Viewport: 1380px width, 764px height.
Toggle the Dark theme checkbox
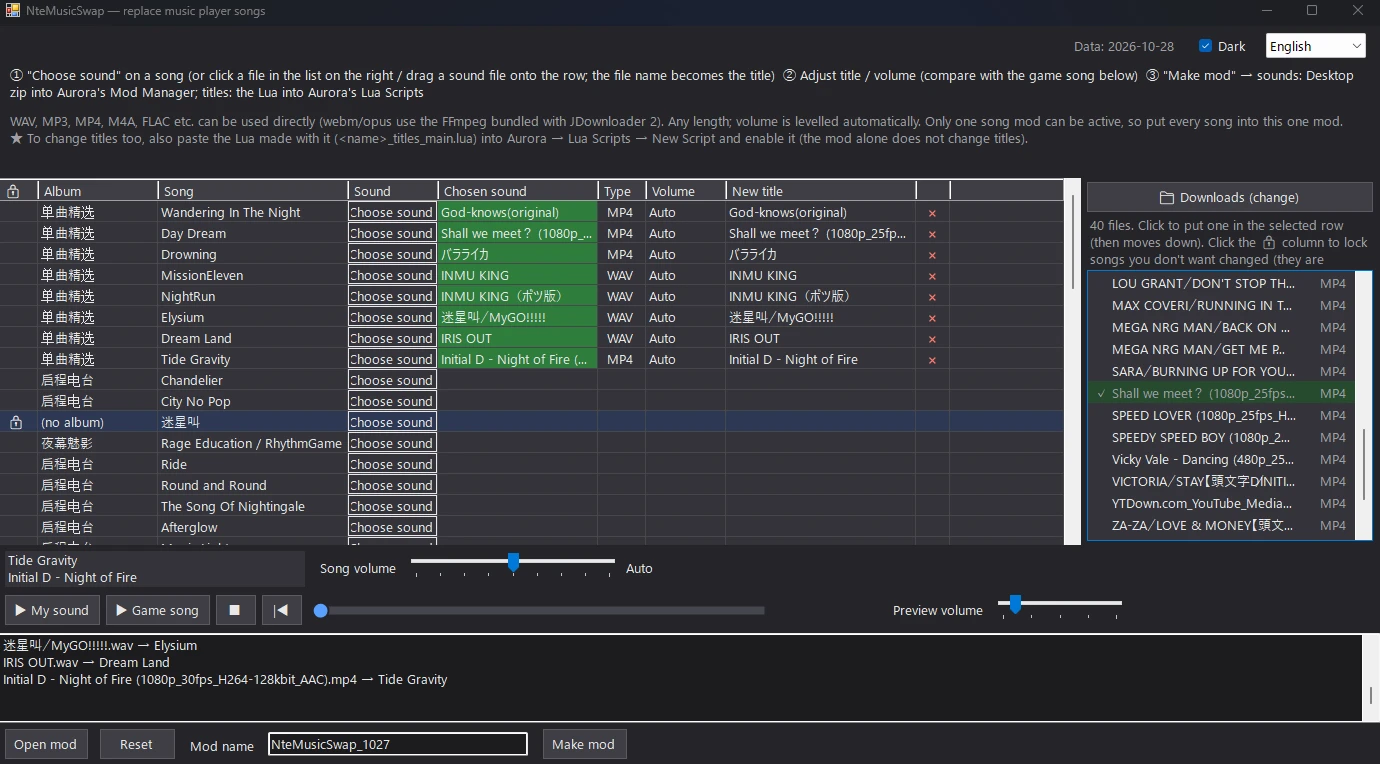1206,46
